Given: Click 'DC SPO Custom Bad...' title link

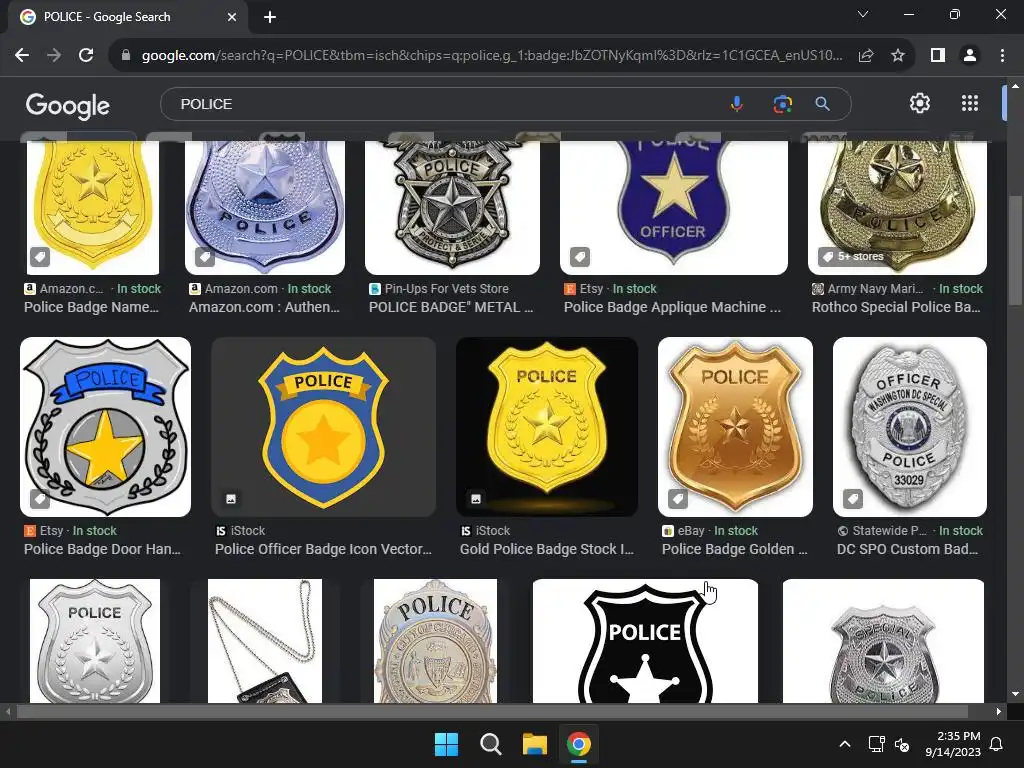Looking at the screenshot, I should point(908,549).
